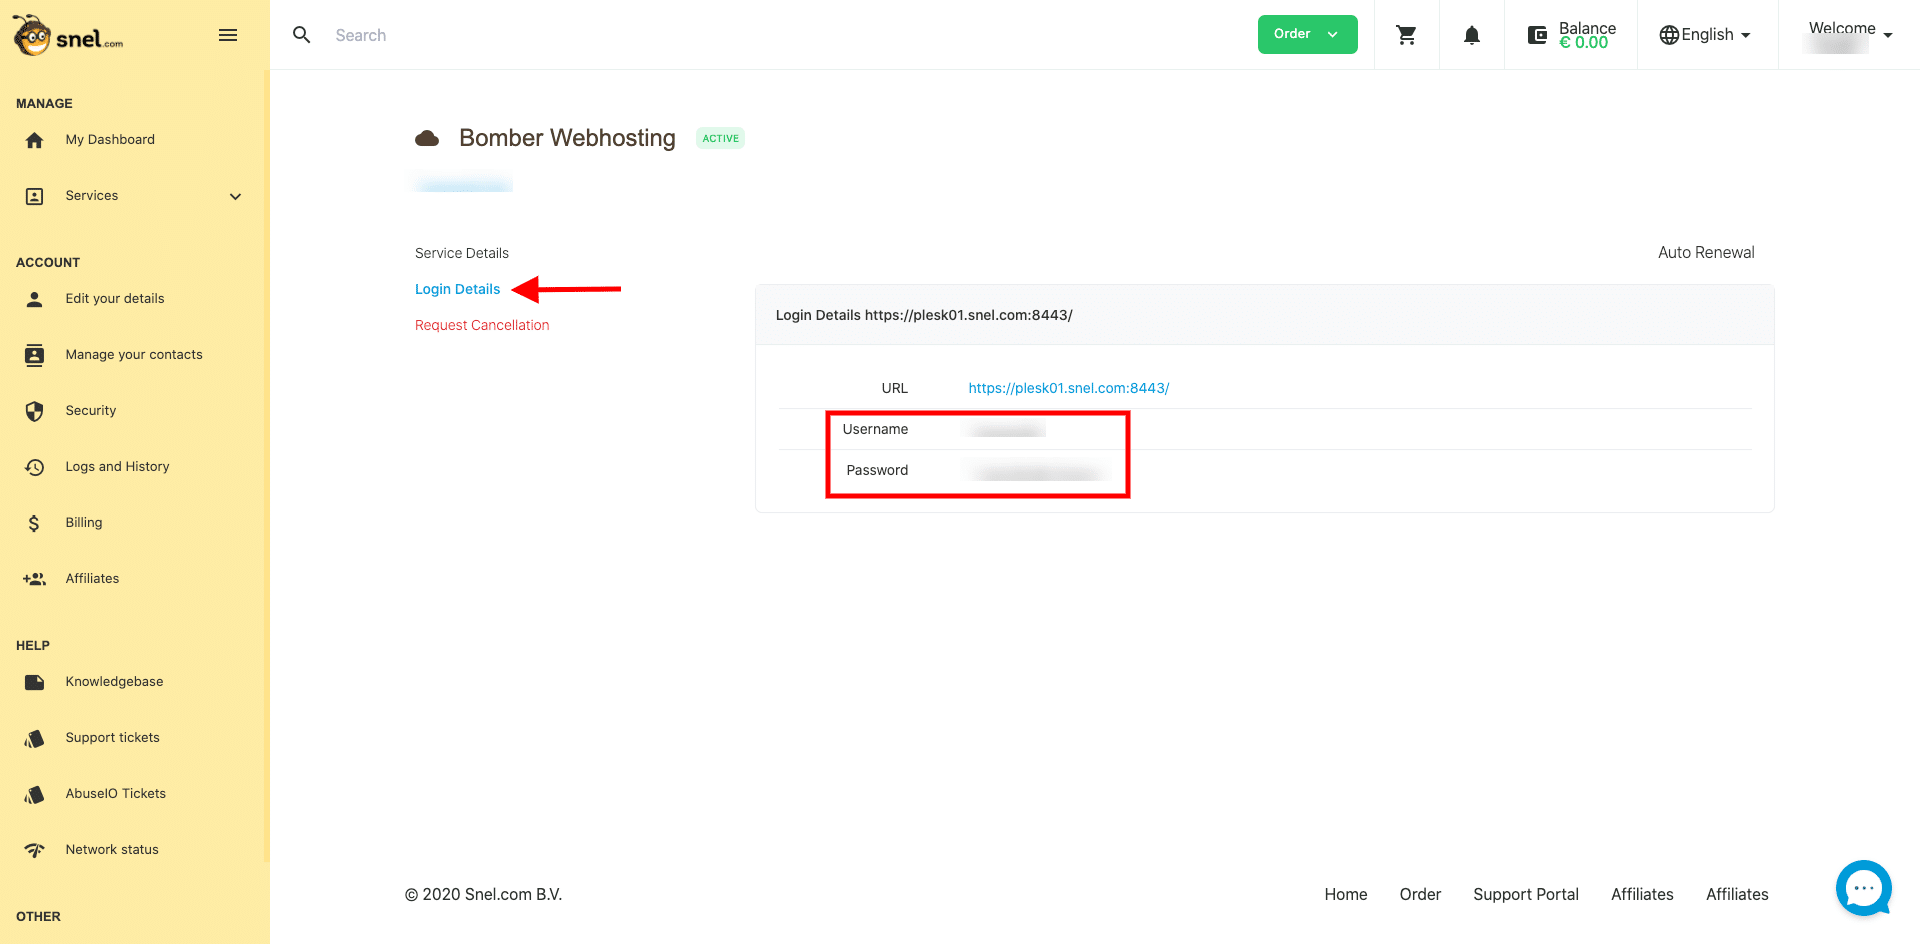Expand the Services chevron
Screen dimensions: 1920x944
click(235, 196)
